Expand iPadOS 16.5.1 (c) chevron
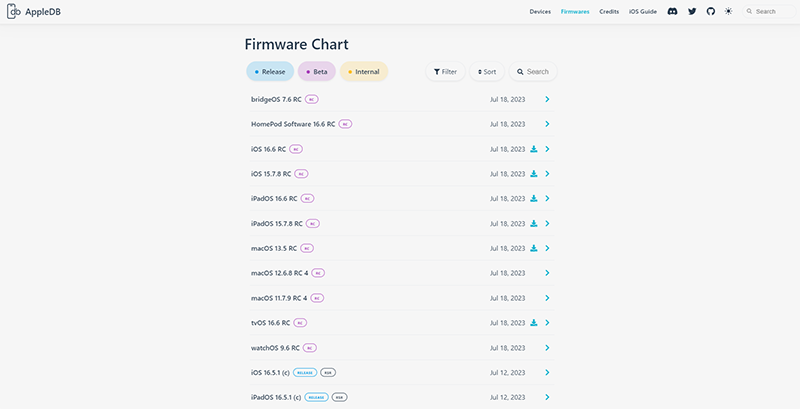Image resolution: width=800 pixels, height=409 pixels. pos(547,397)
